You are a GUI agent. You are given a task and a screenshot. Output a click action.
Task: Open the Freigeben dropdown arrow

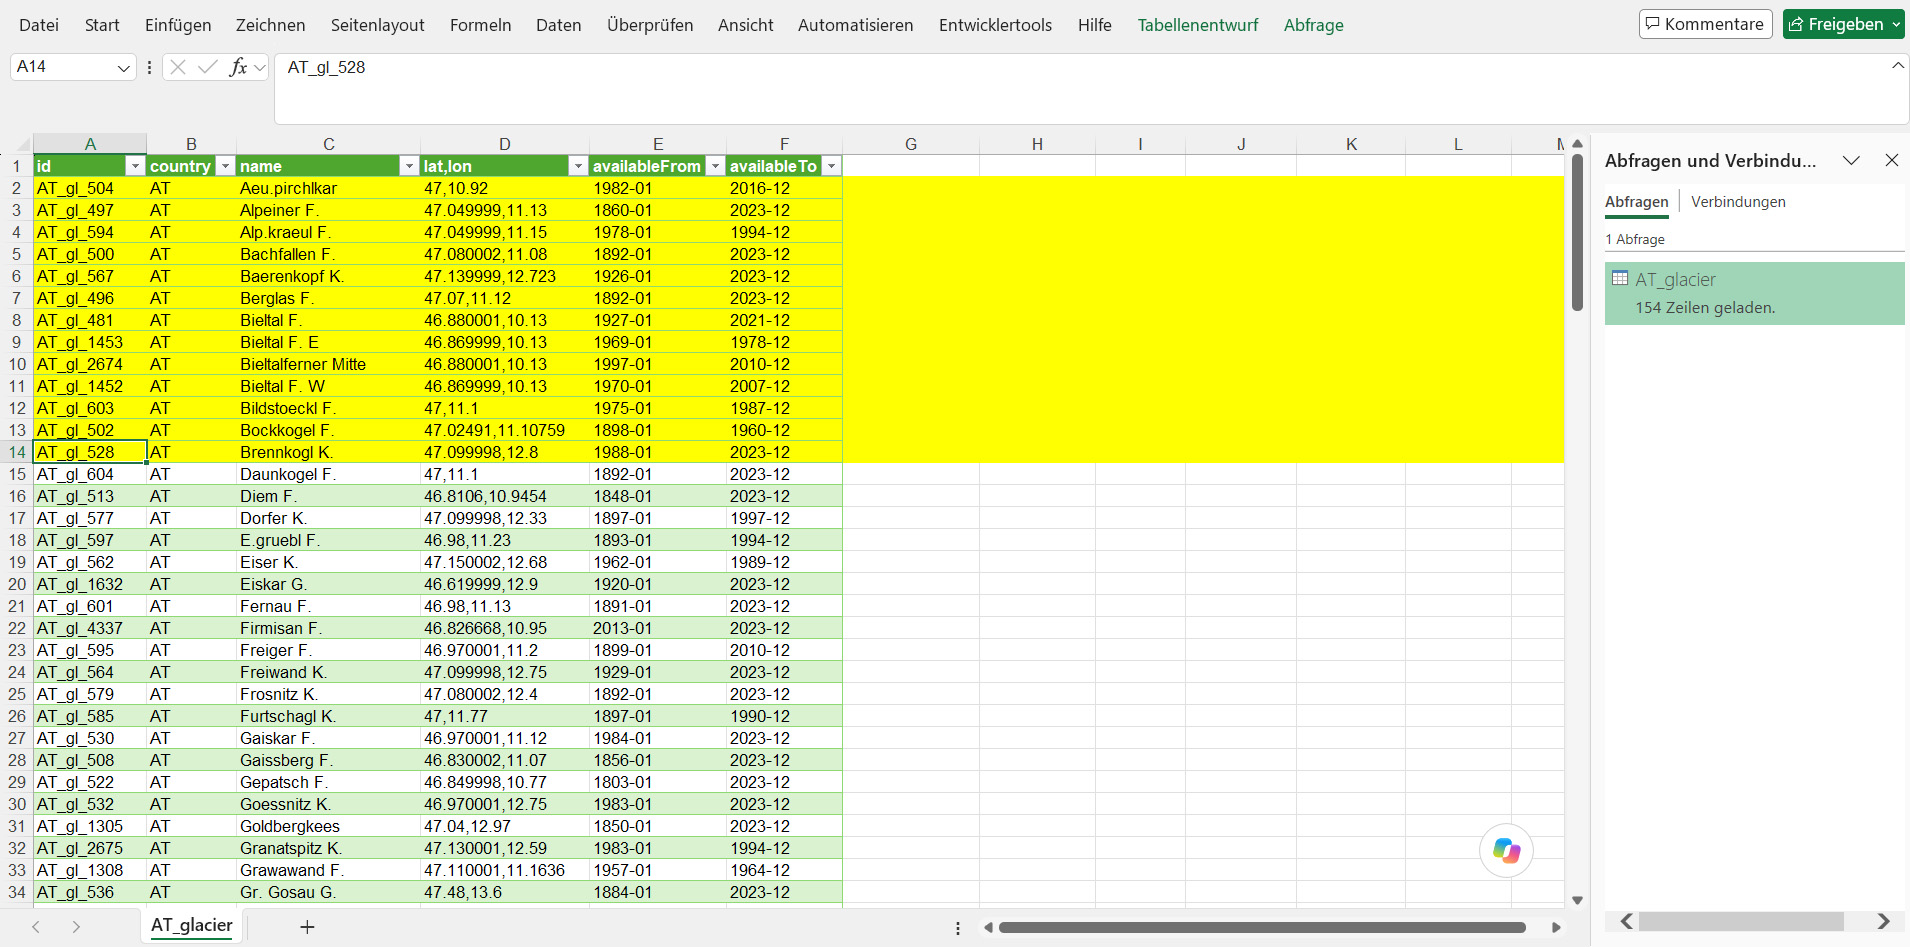pos(1896,25)
